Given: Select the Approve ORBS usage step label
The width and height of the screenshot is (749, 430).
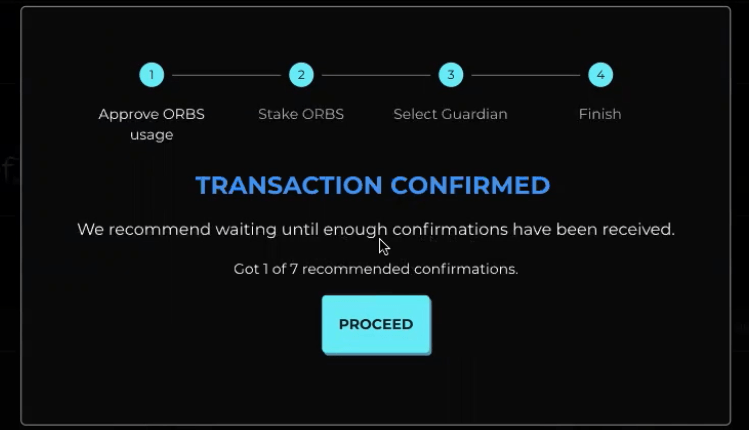Looking at the screenshot, I should [151, 124].
